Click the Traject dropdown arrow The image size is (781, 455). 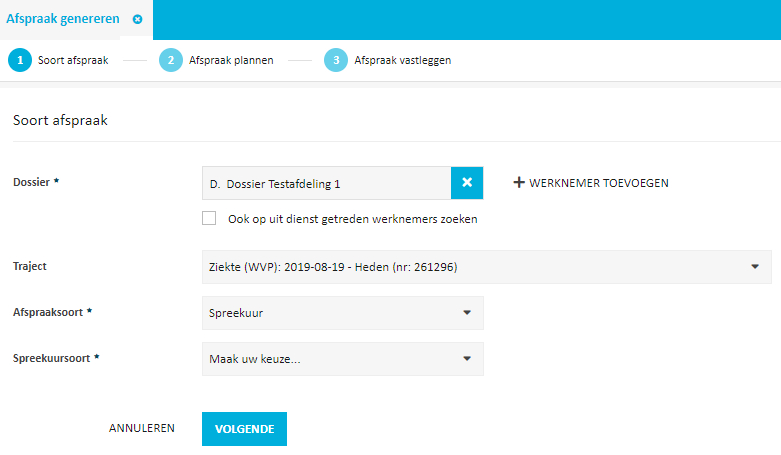point(753,267)
